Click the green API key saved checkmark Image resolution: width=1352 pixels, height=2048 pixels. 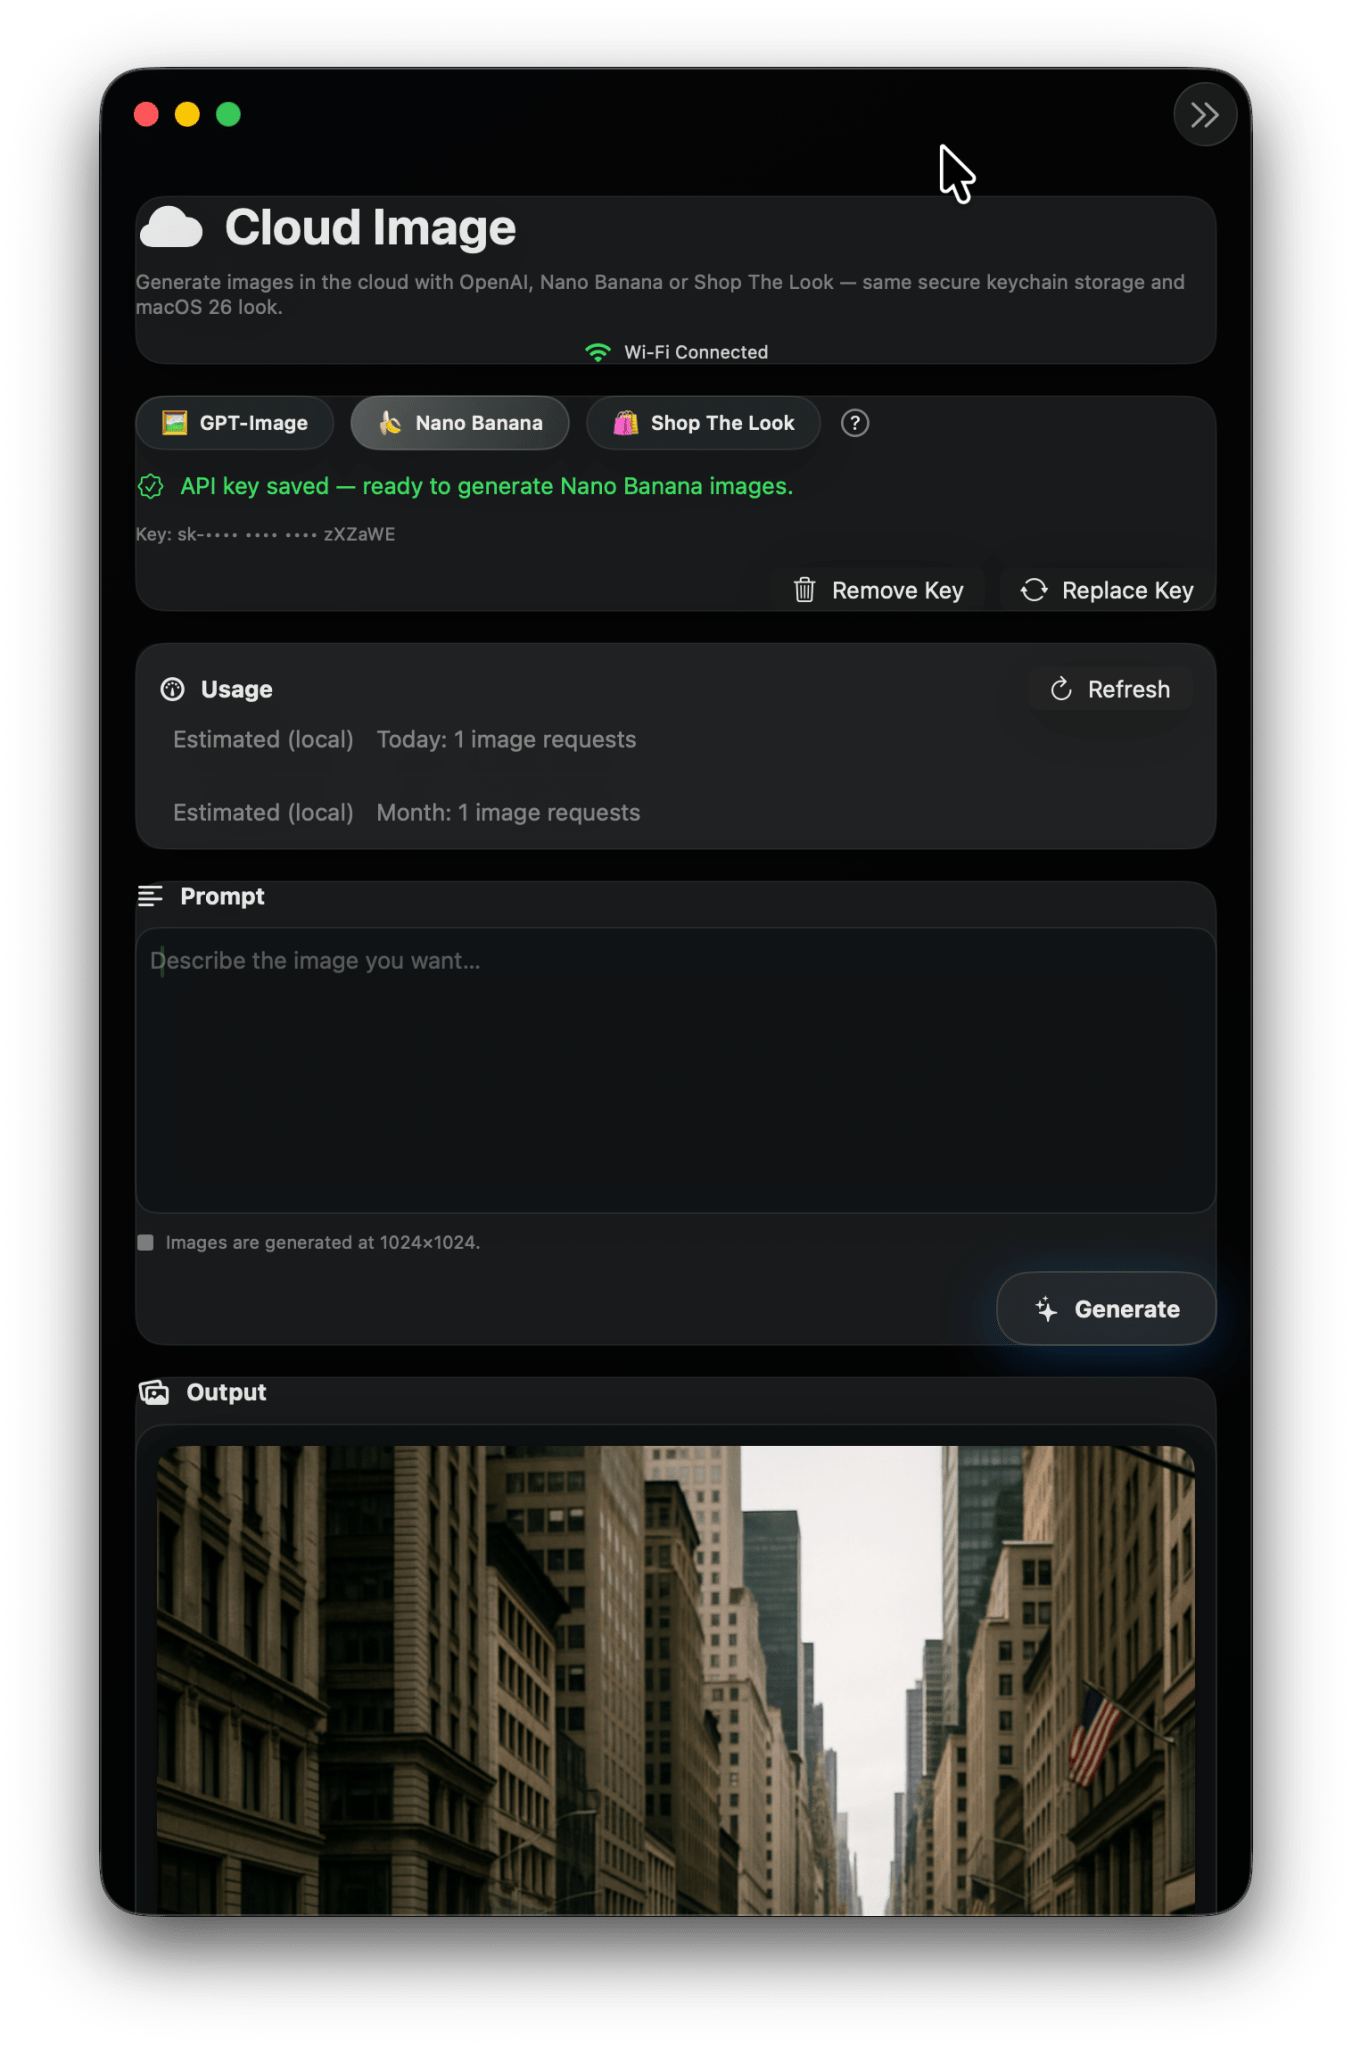tap(151, 486)
